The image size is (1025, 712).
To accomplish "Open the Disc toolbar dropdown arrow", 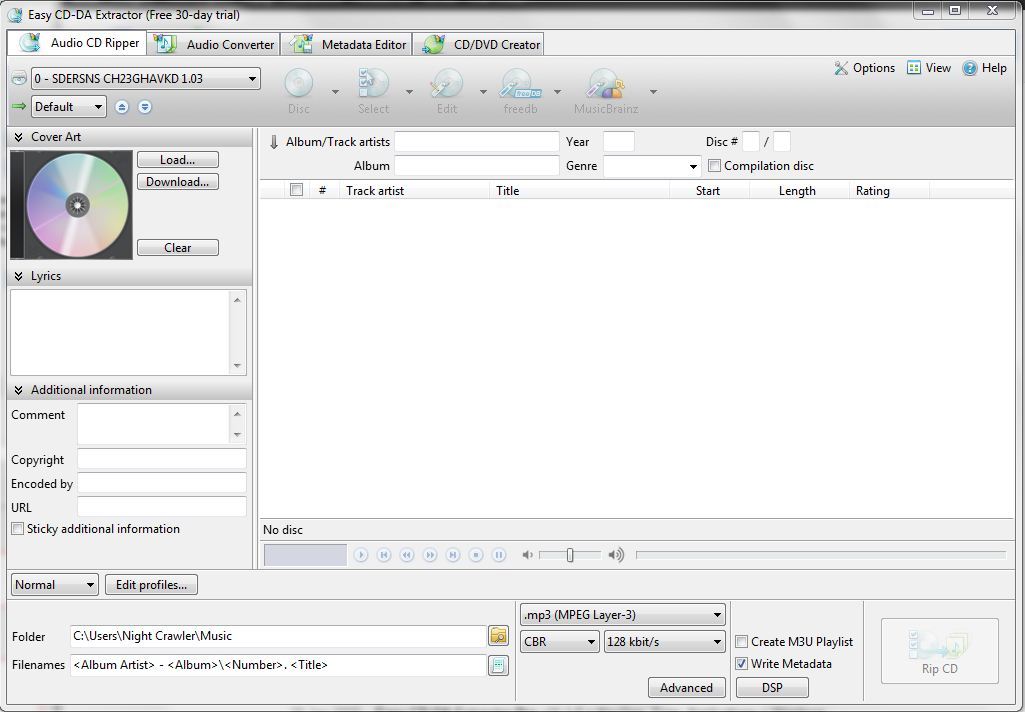I will point(335,92).
